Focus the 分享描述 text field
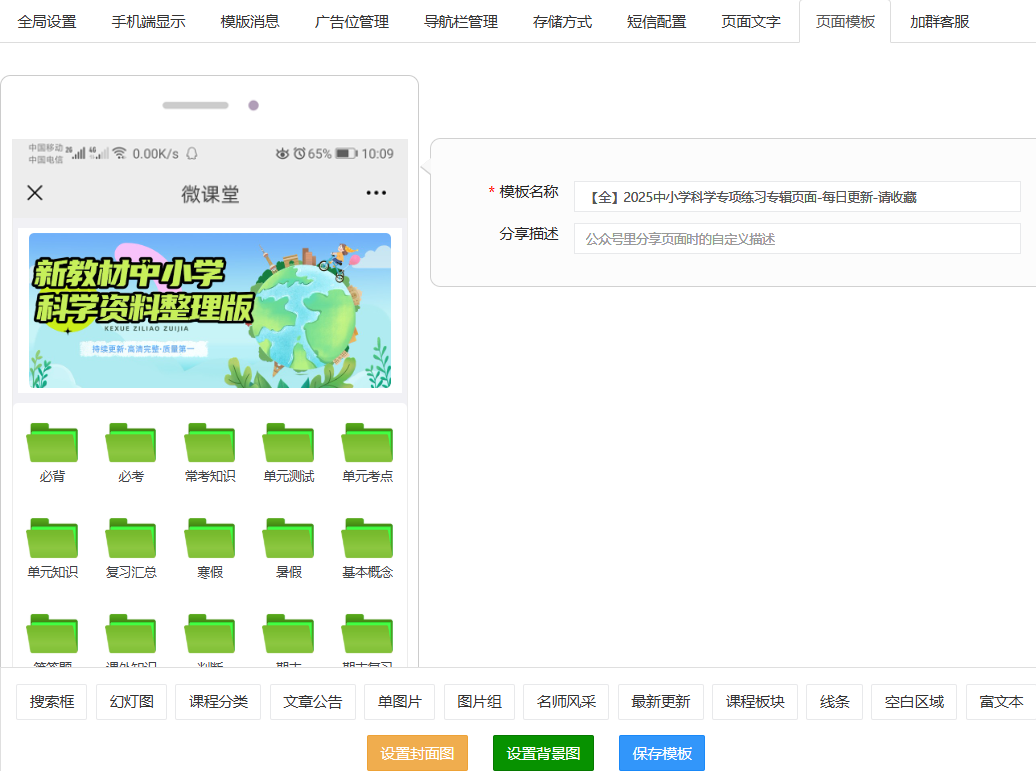This screenshot has height=771, width=1036. 796,239
